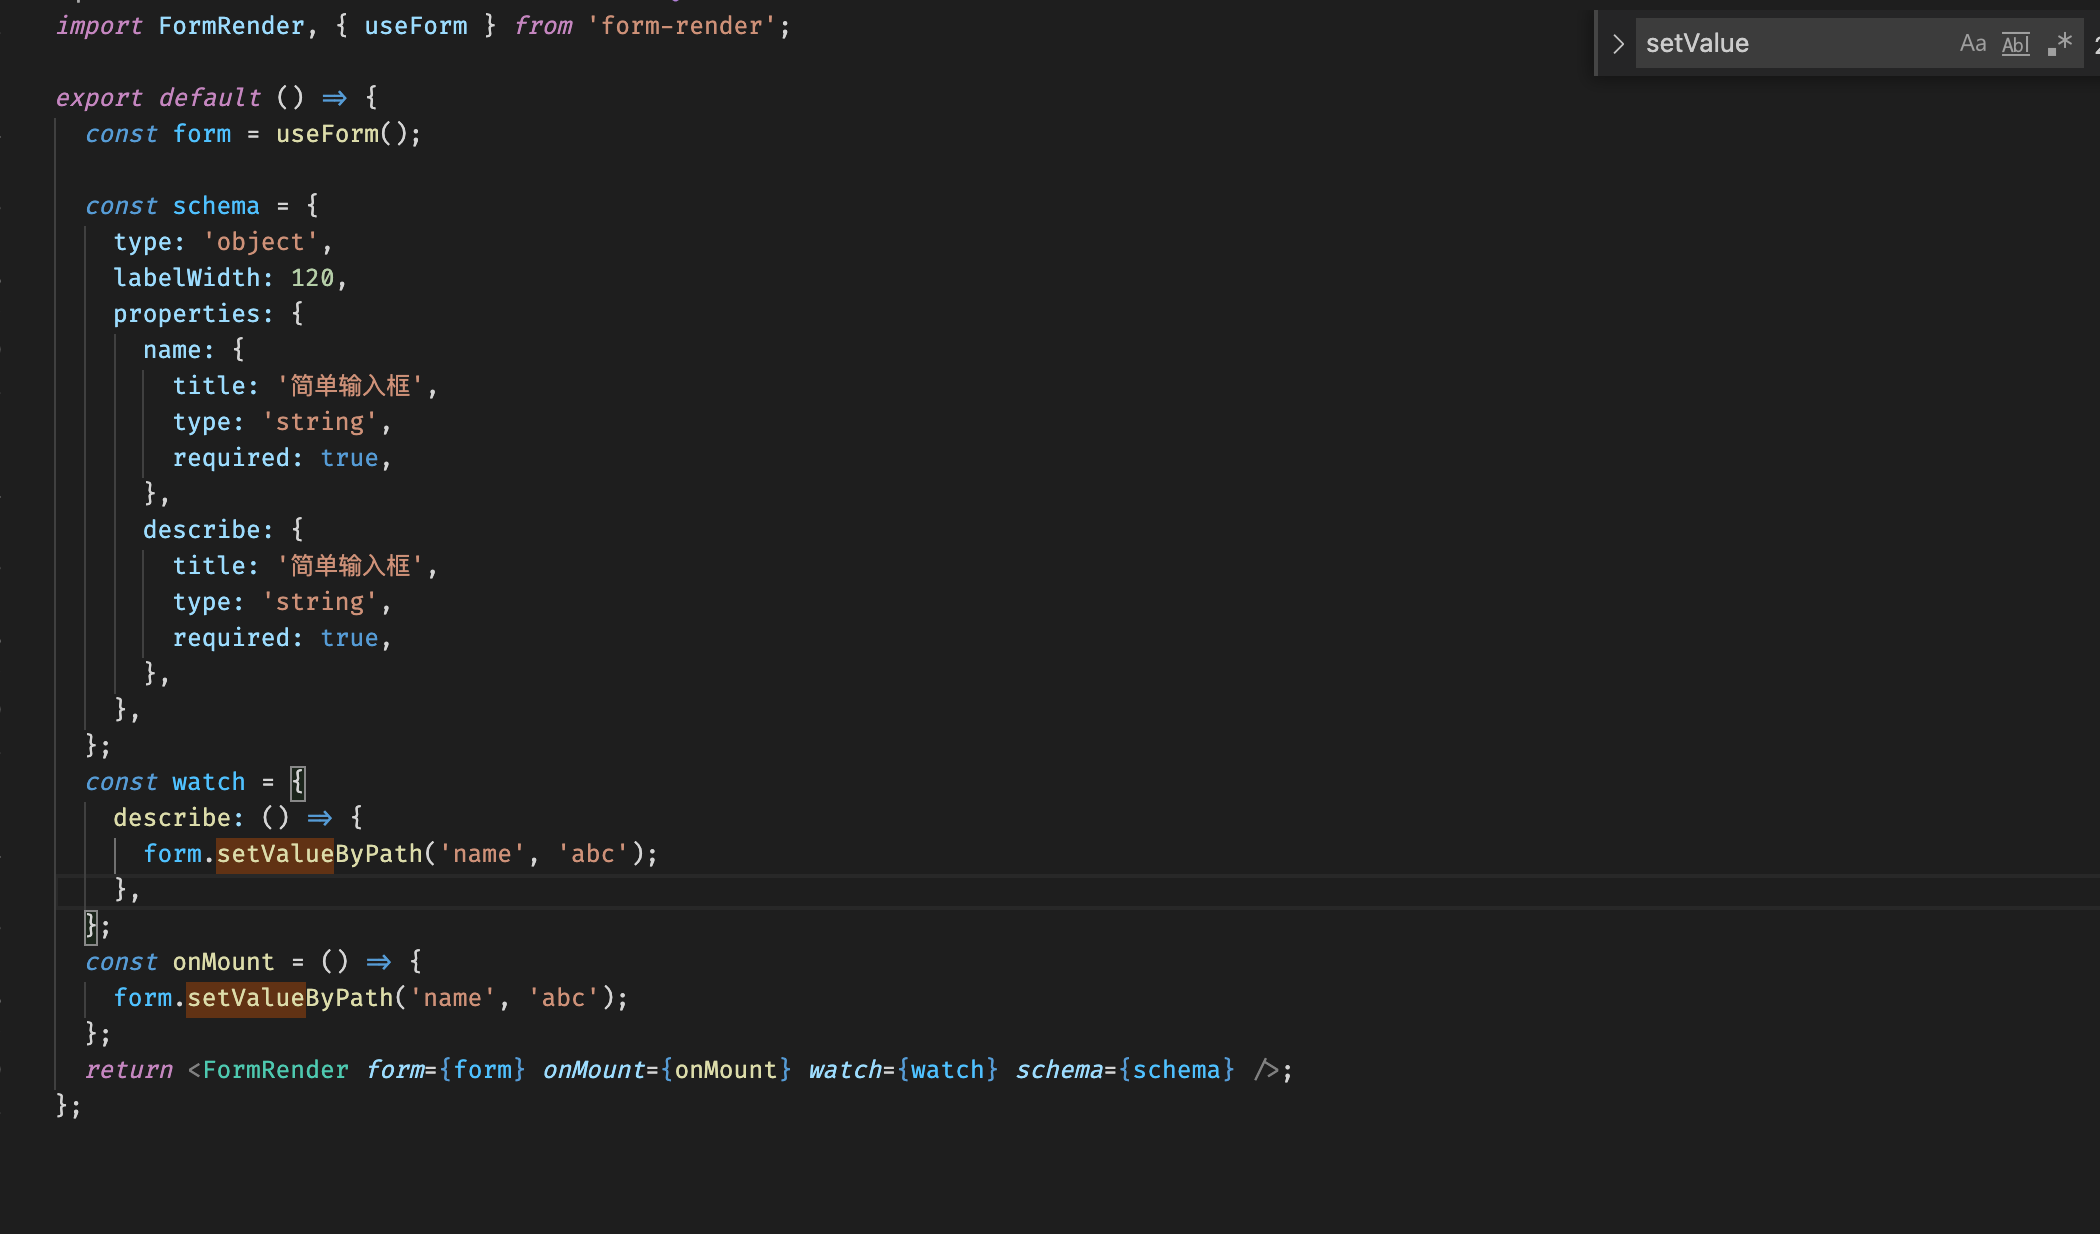
Task: Click the '简单输入框' title string
Action: pyautogui.click(x=350, y=385)
